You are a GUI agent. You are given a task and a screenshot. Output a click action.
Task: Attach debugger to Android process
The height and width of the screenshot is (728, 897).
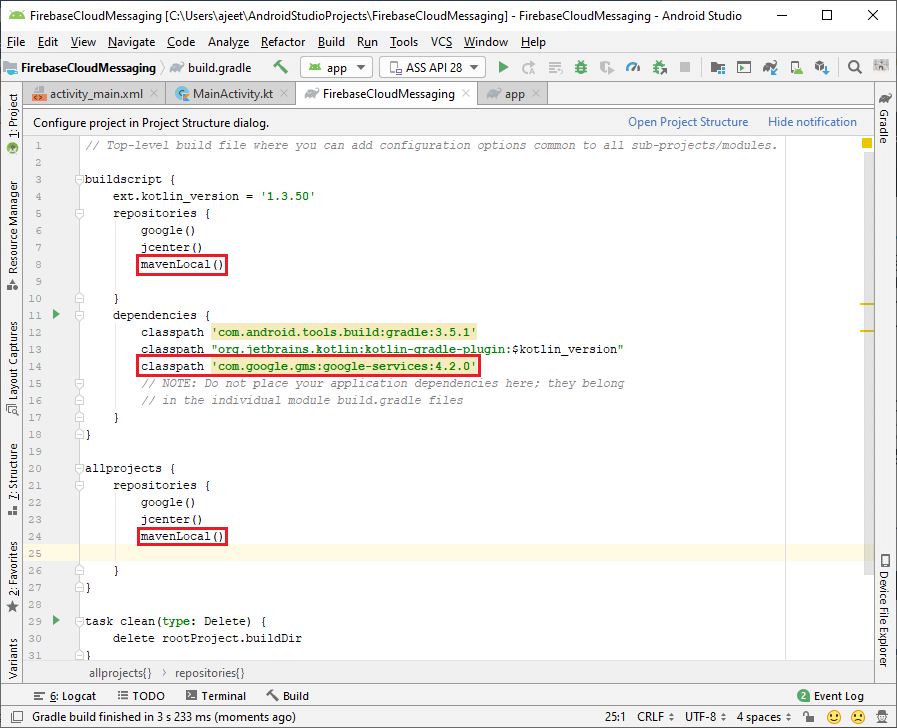coord(660,67)
